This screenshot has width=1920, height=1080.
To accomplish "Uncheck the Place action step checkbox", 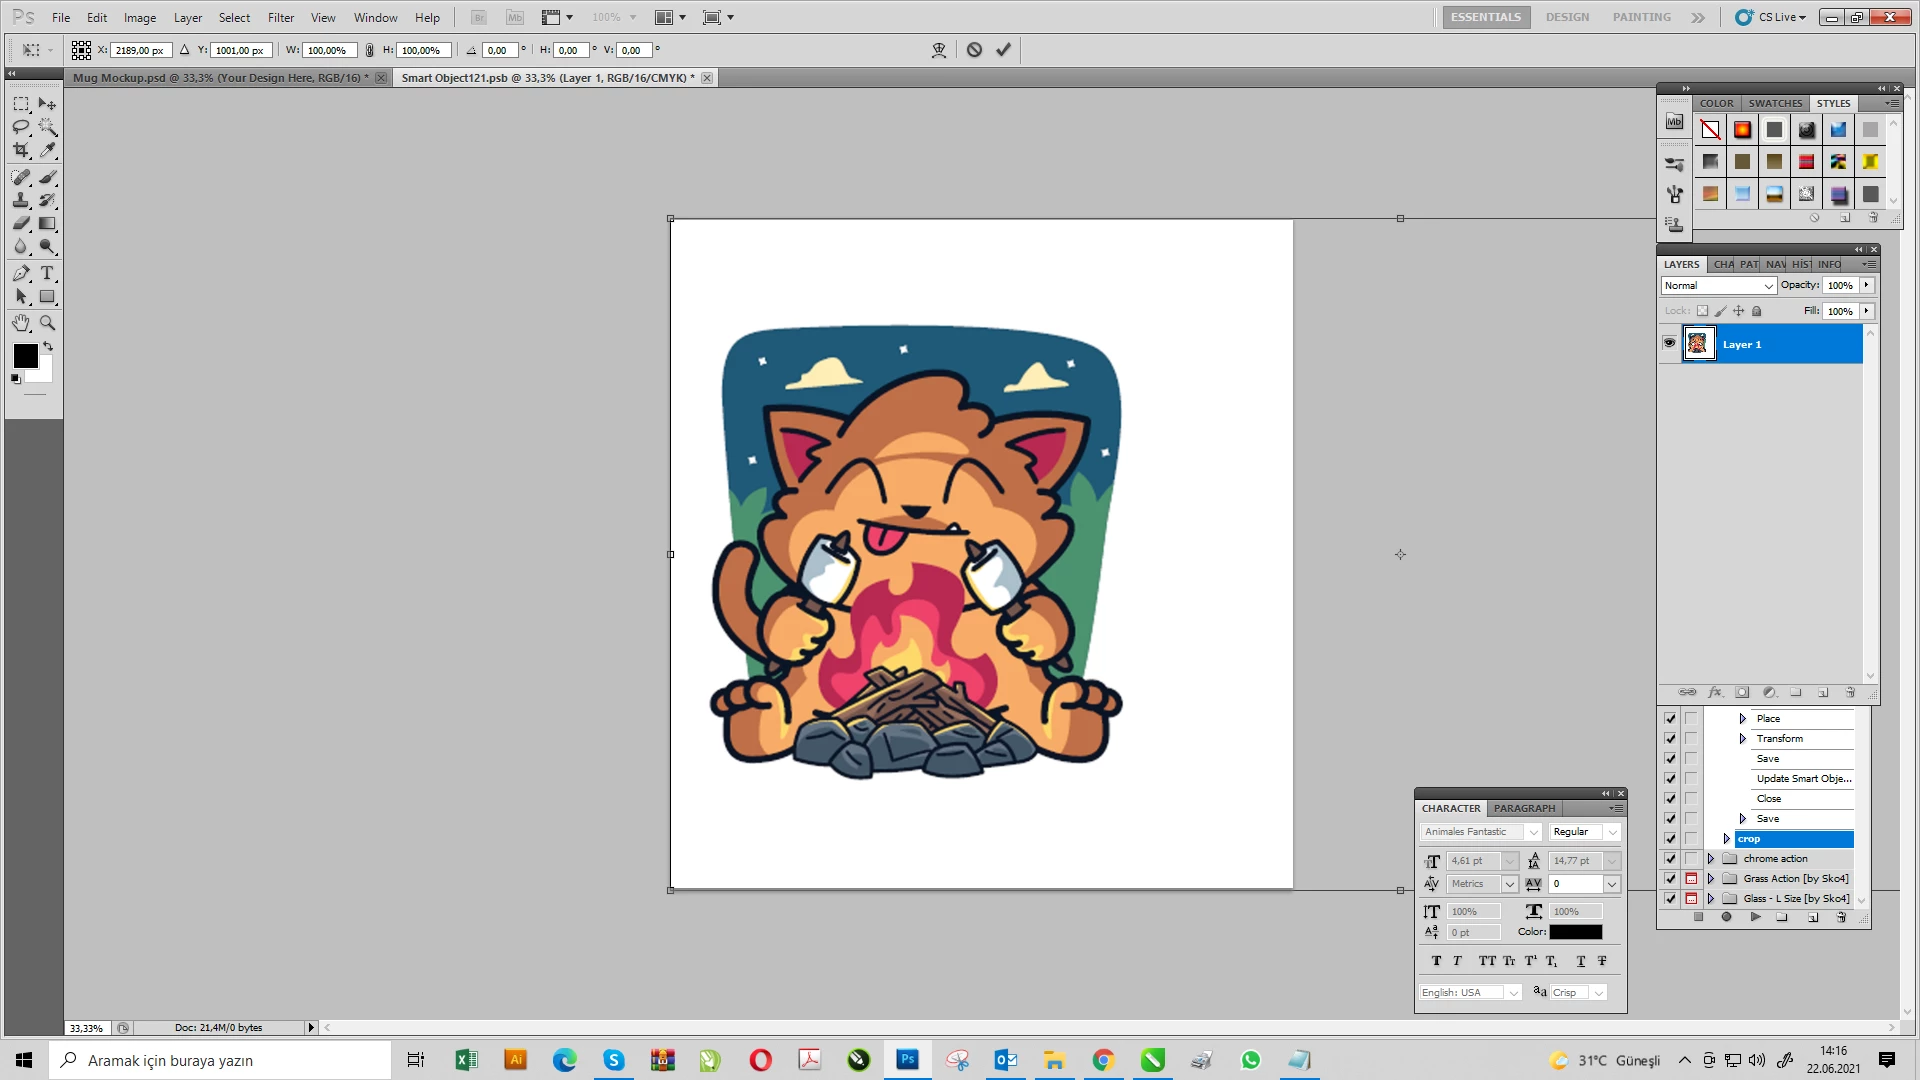I will click(x=1670, y=719).
